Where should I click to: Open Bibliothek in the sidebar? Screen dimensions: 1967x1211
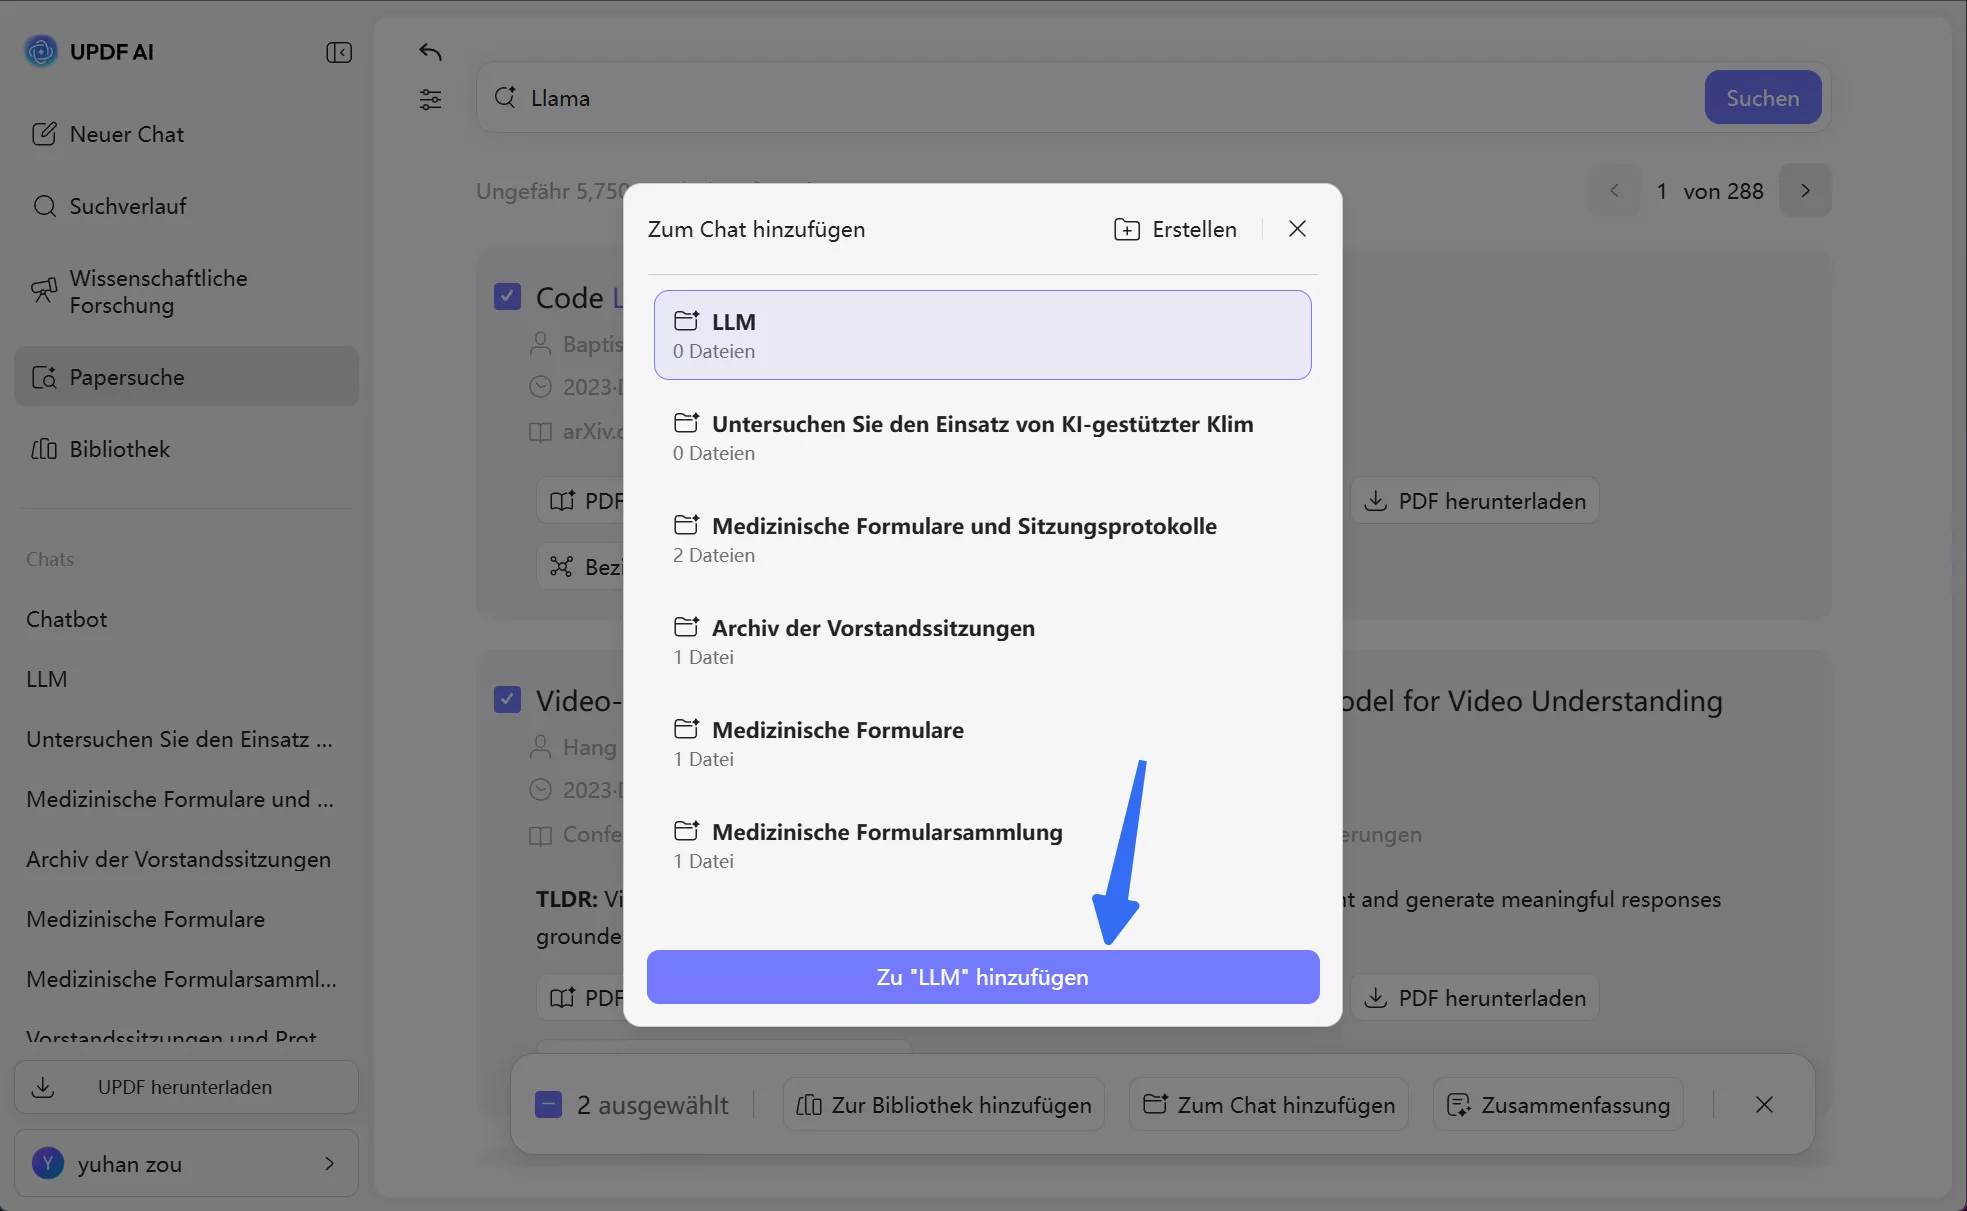tap(120, 449)
